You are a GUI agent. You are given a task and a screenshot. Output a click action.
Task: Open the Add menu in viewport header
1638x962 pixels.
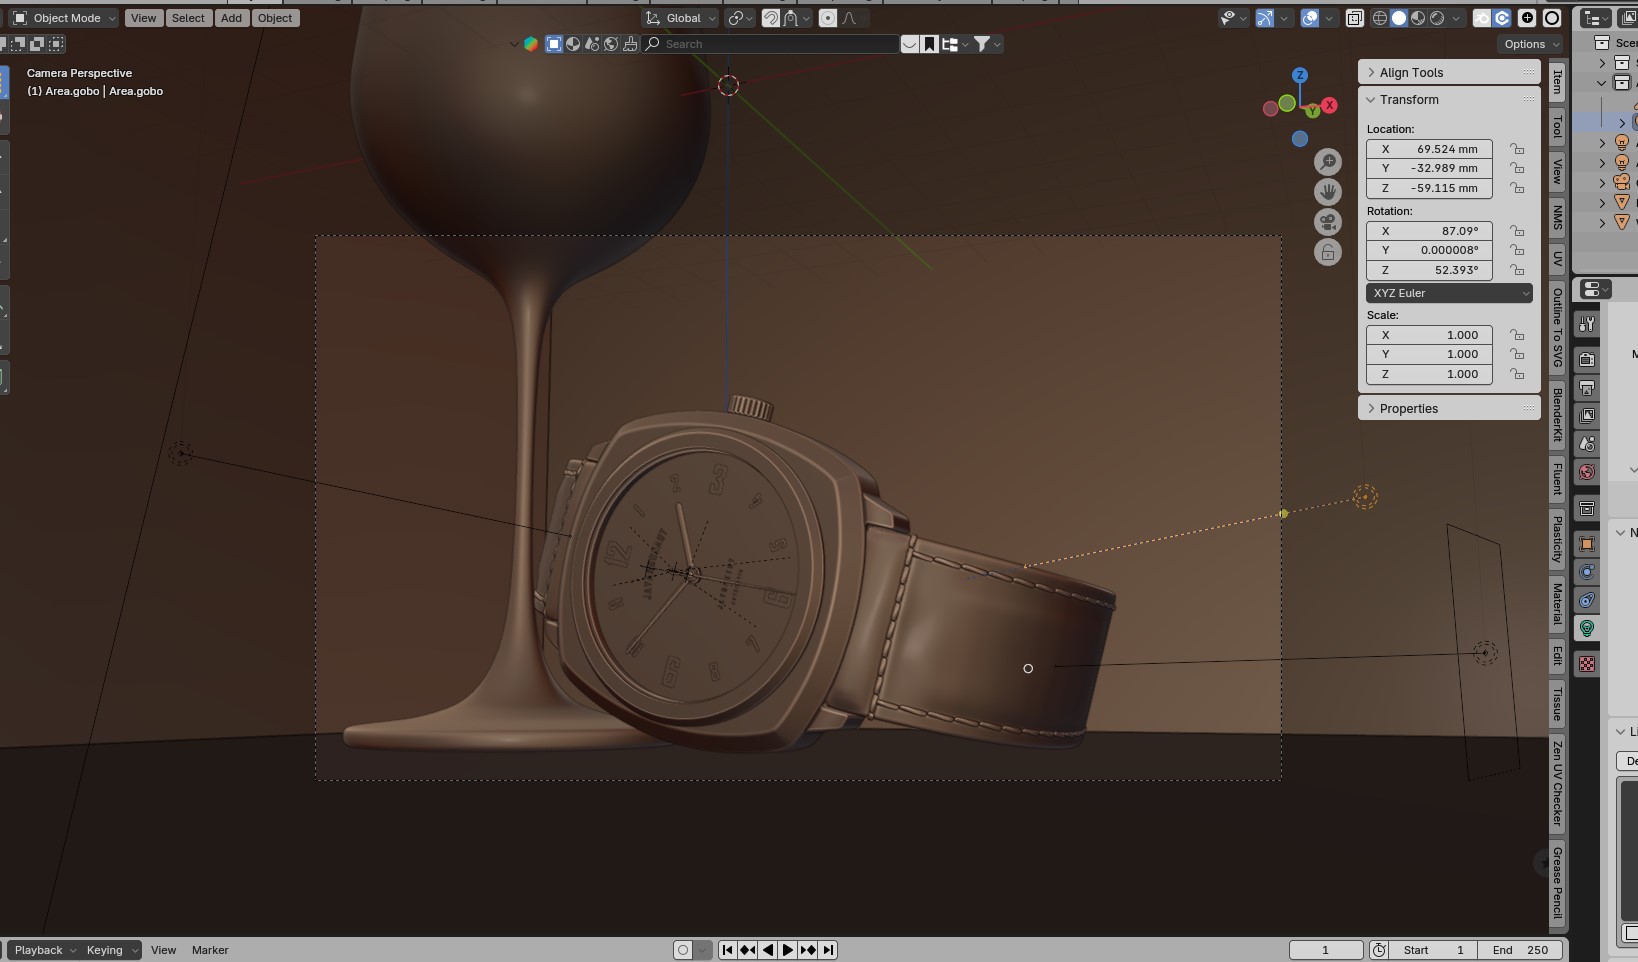[x=231, y=18]
